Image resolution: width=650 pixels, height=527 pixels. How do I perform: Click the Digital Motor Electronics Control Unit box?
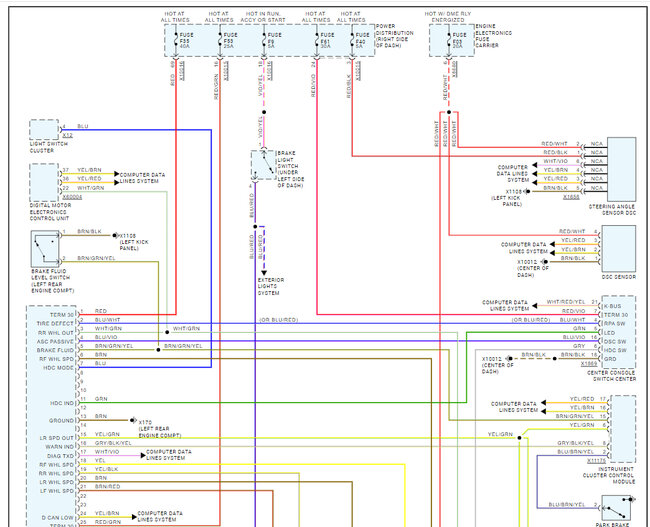click(x=44, y=182)
